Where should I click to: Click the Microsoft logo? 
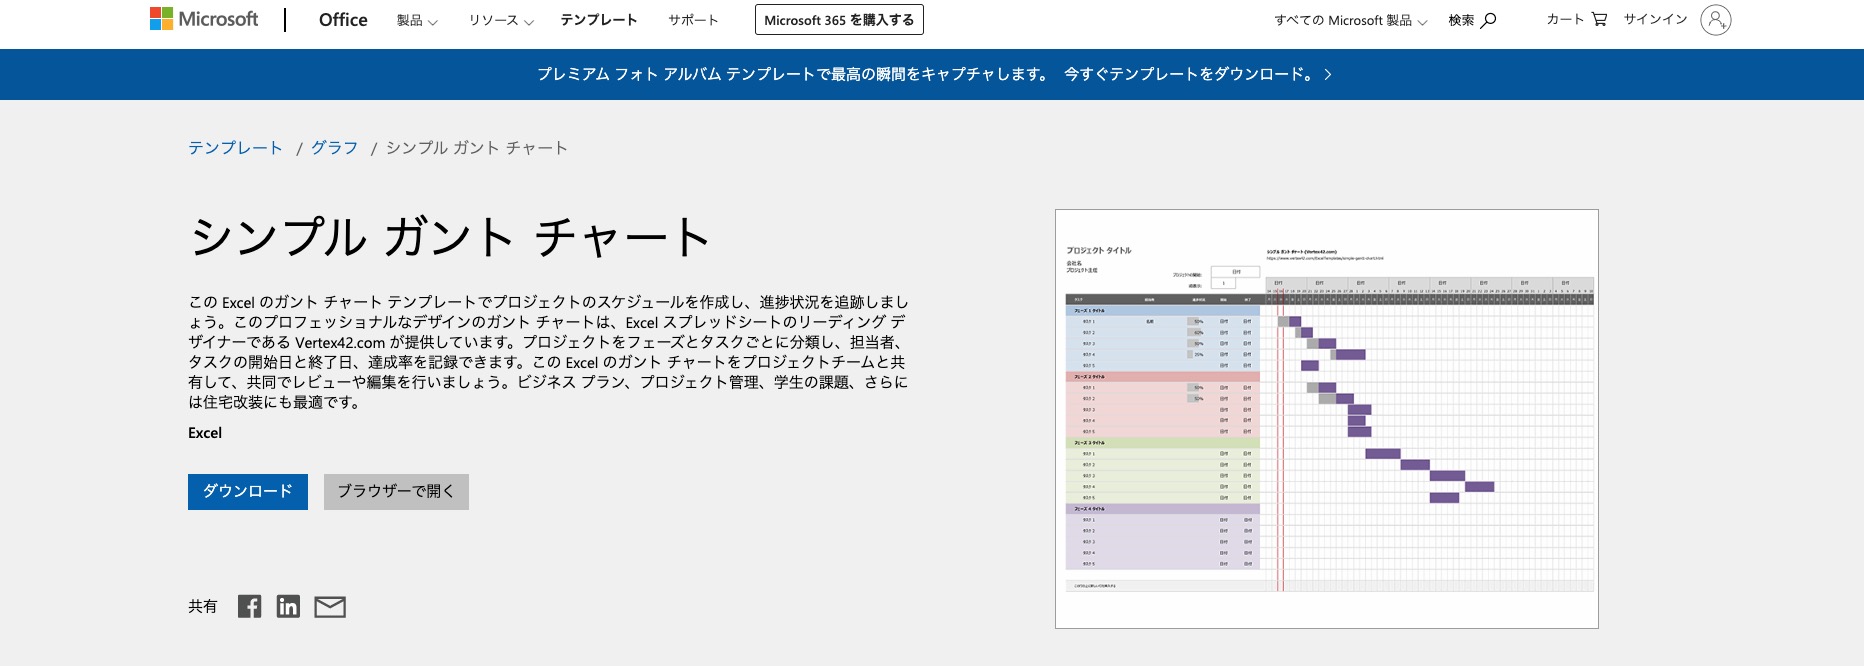(204, 19)
